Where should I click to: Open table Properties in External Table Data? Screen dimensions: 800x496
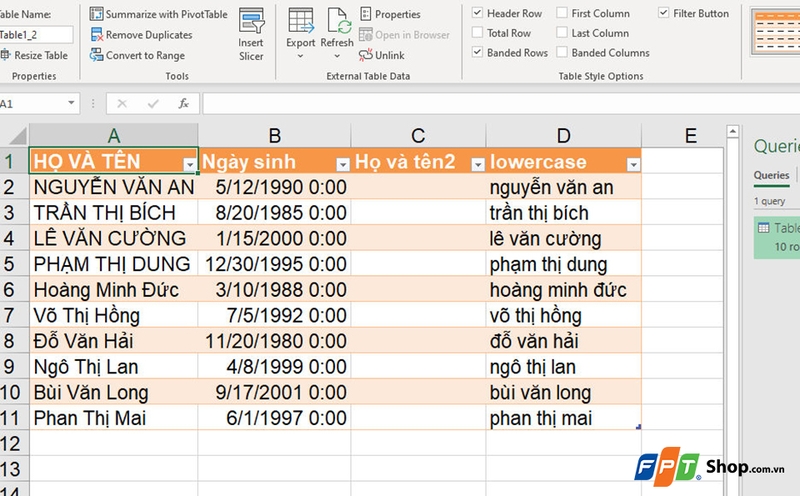(x=390, y=14)
